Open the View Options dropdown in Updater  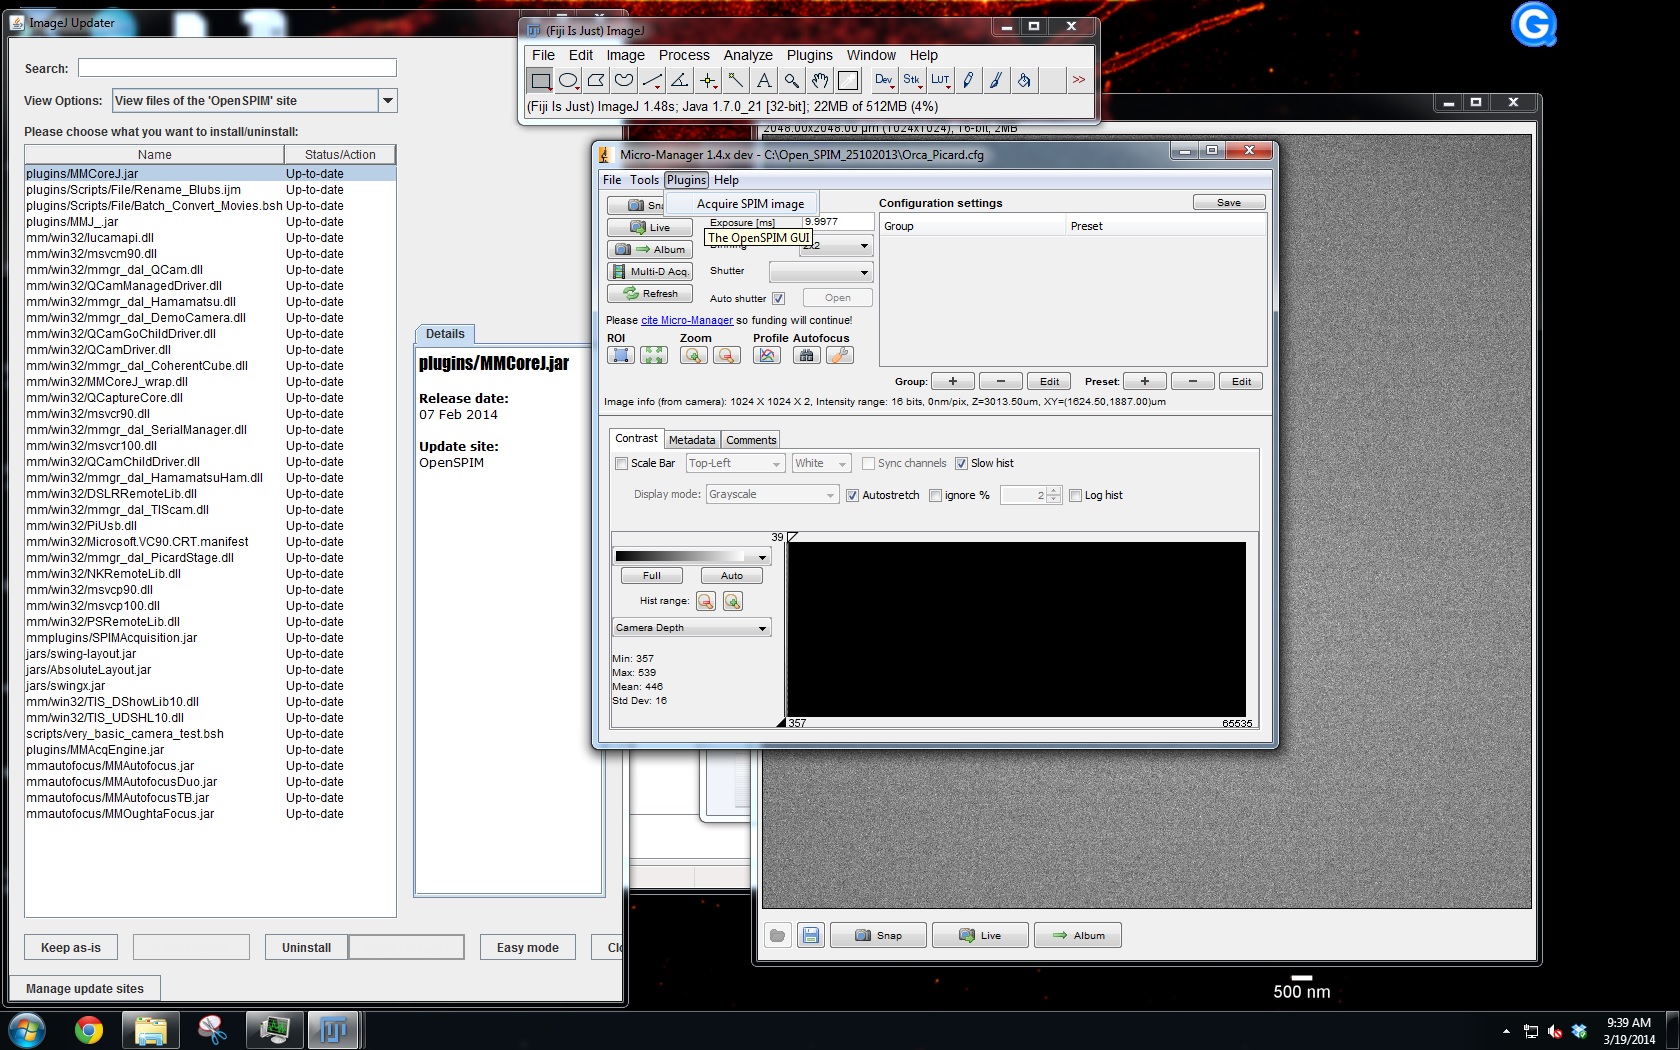388,100
